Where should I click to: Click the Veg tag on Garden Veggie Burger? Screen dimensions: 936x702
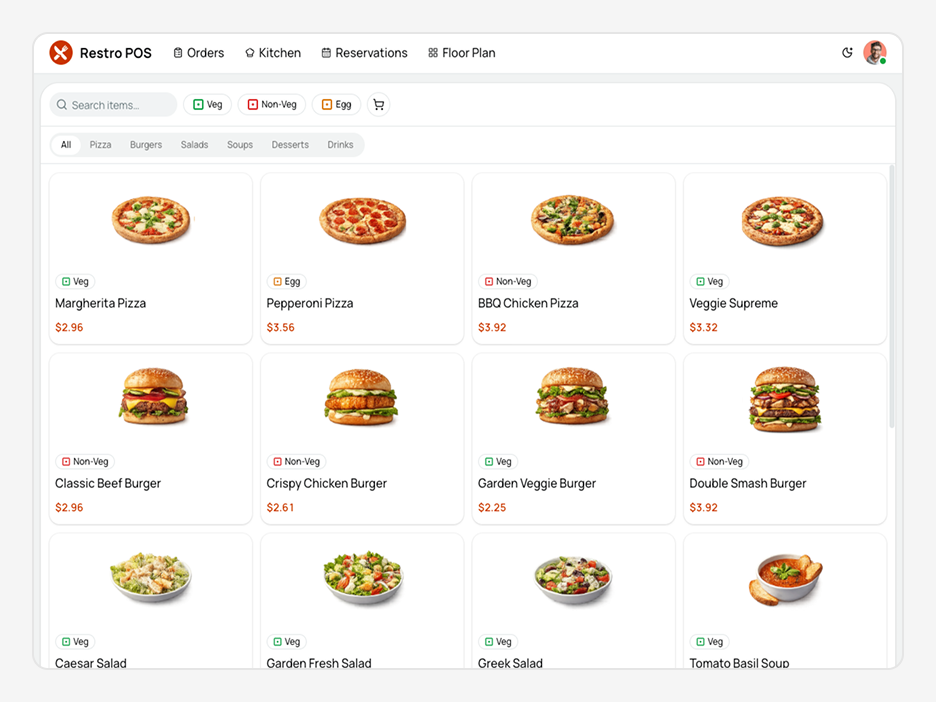tap(498, 461)
